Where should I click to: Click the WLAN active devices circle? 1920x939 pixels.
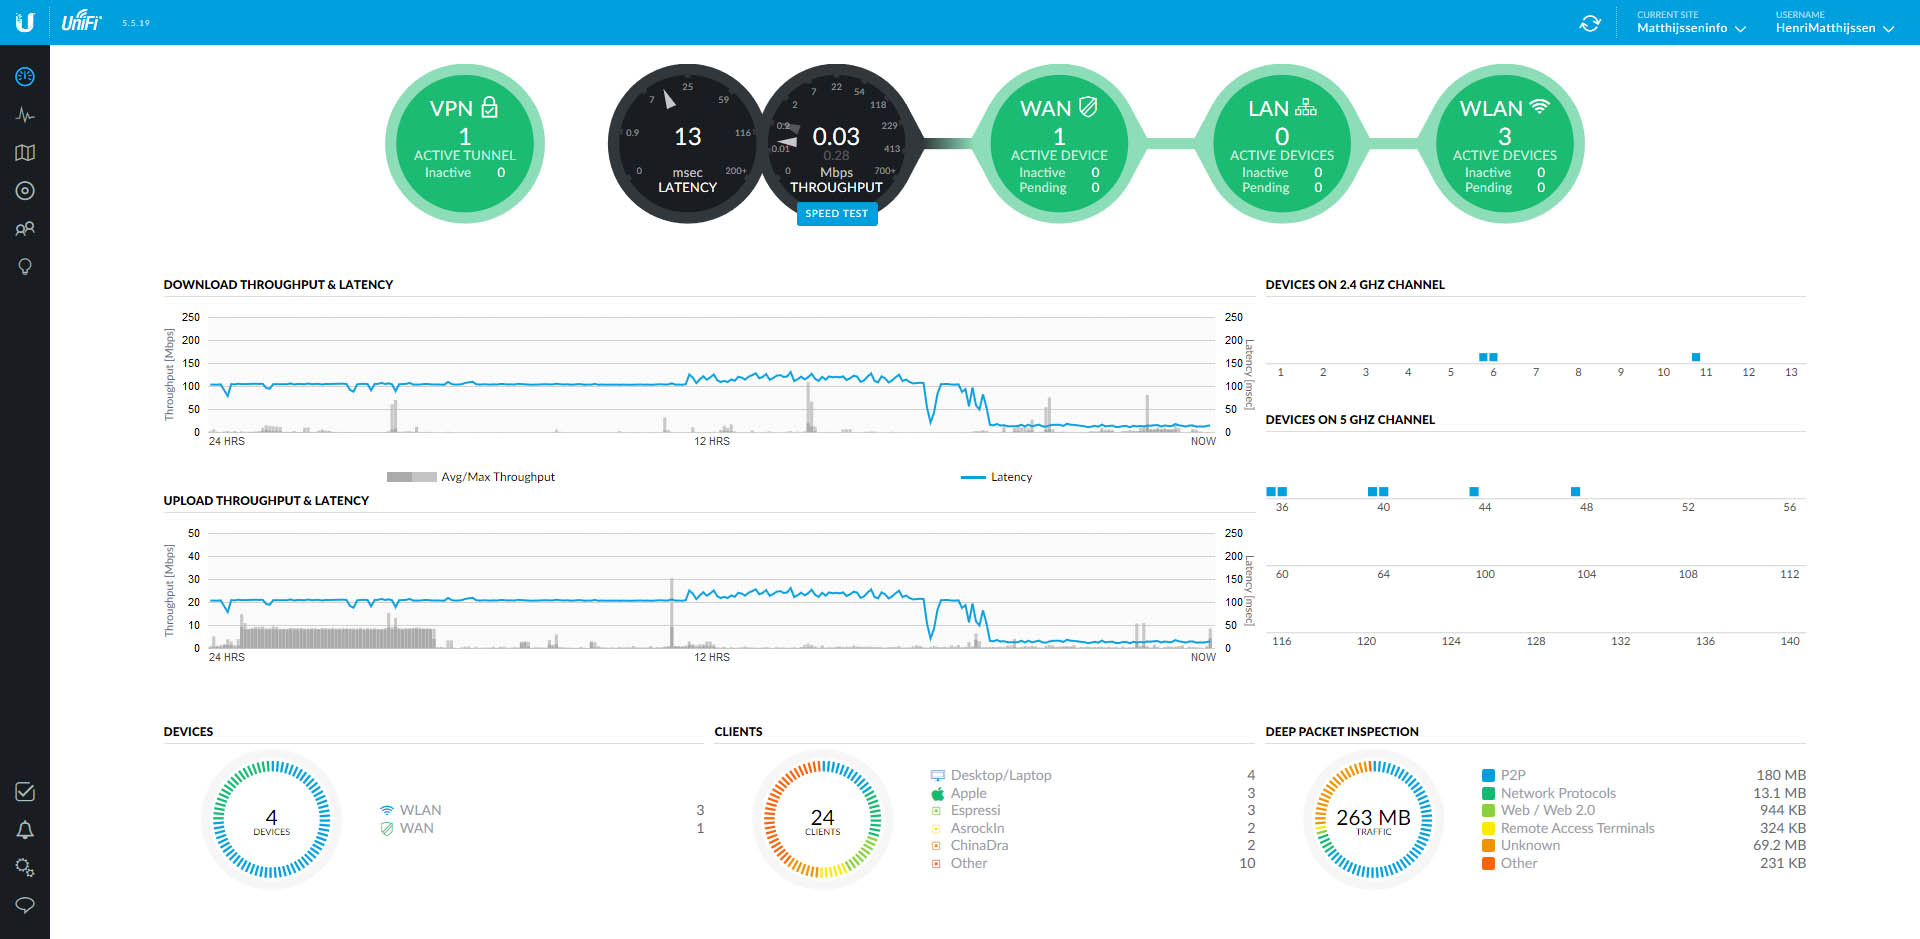1504,144
